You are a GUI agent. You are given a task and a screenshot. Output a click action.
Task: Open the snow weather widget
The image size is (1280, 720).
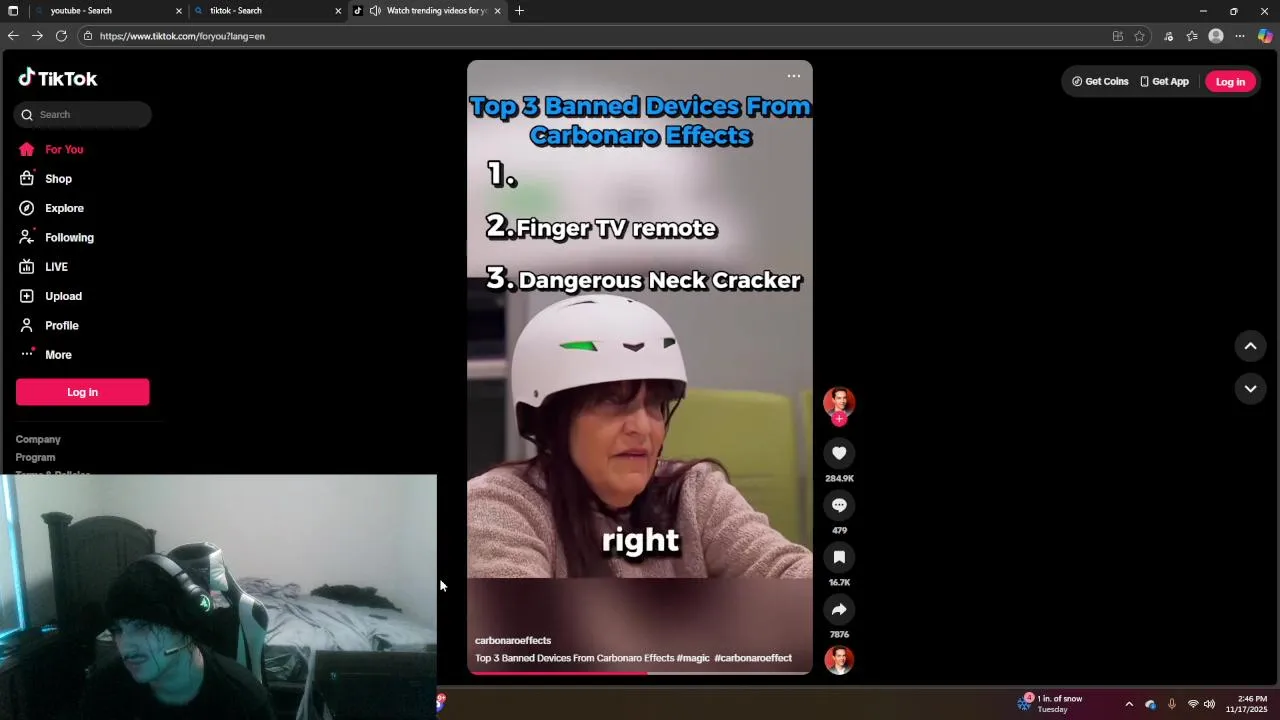(x=1050, y=703)
